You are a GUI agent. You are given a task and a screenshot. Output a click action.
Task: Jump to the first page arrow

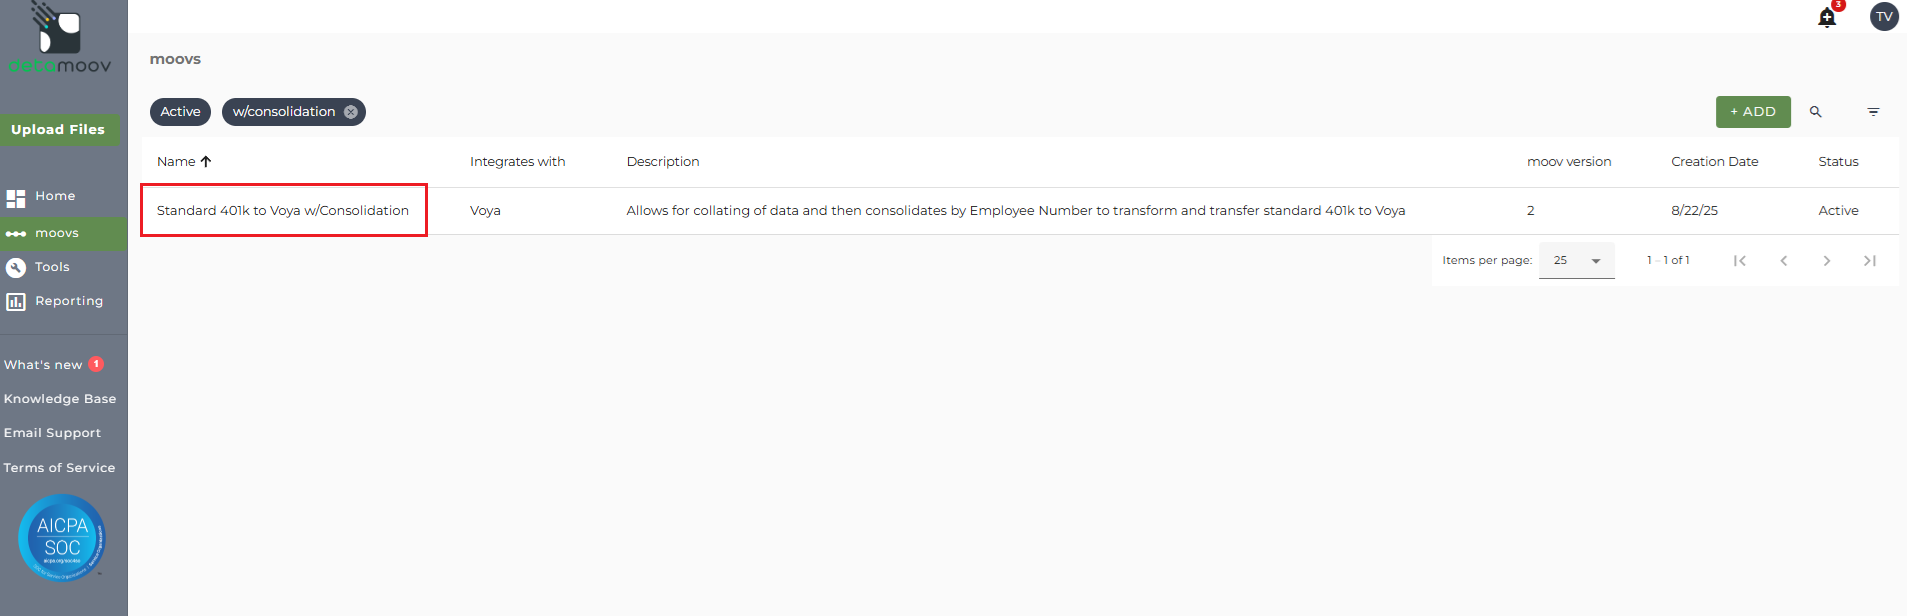click(x=1740, y=261)
